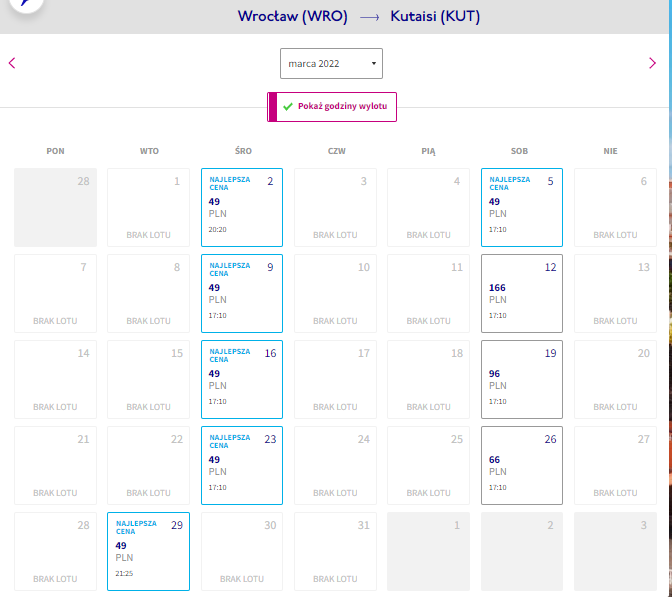Select March 16 flight for 49 PLN
Screen dimensions: 672x597
click(x=242, y=379)
